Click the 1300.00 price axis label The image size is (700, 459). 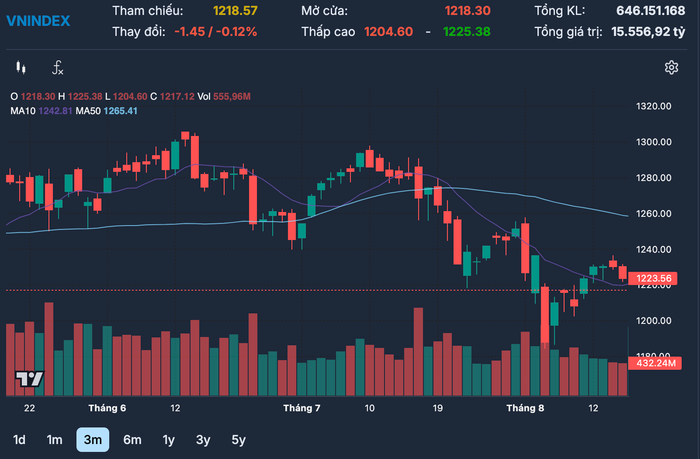[654, 142]
